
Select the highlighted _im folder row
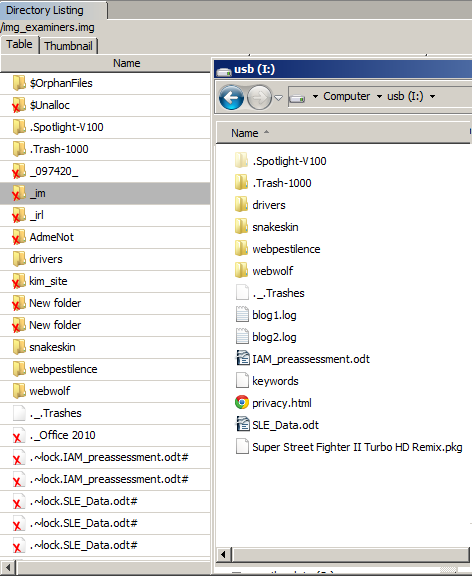[x=105, y=193]
